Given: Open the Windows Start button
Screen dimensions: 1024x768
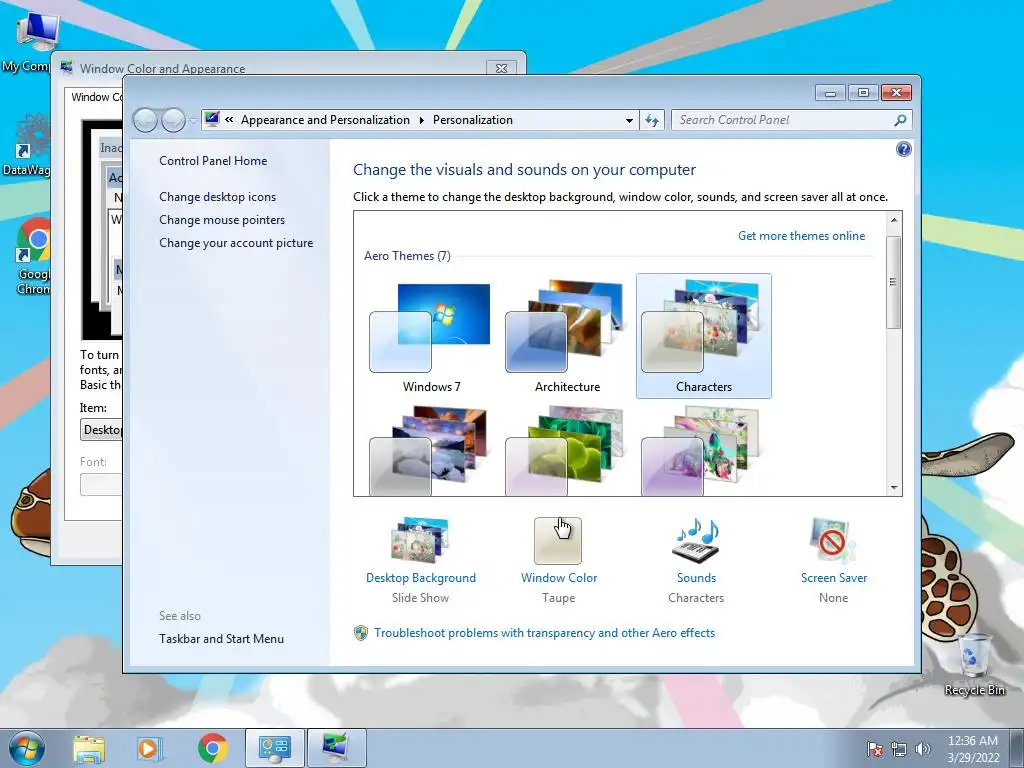Looking at the screenshot, I should (x=27, y=748).
